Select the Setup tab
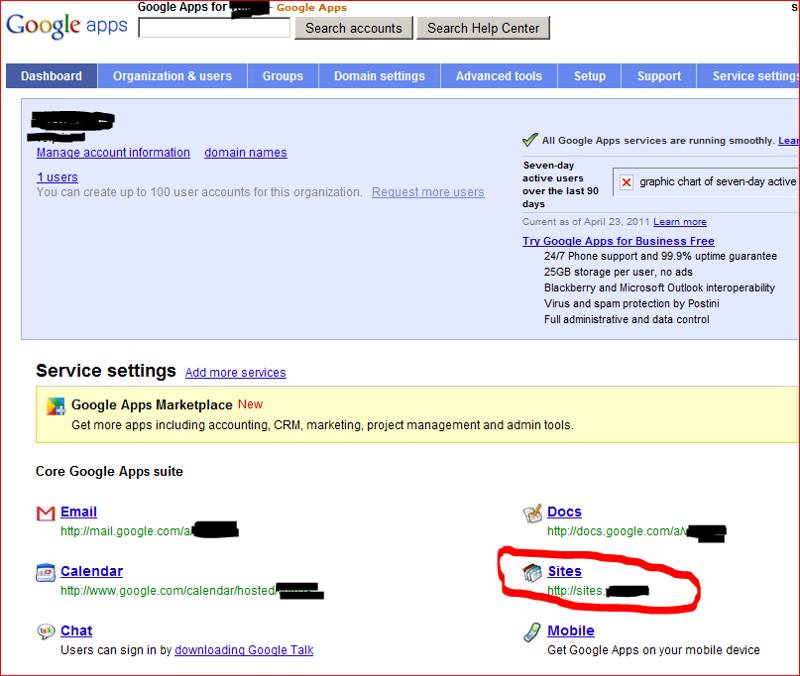The width and height of the screenshot is (800, 676). click(x=590, y=76)
